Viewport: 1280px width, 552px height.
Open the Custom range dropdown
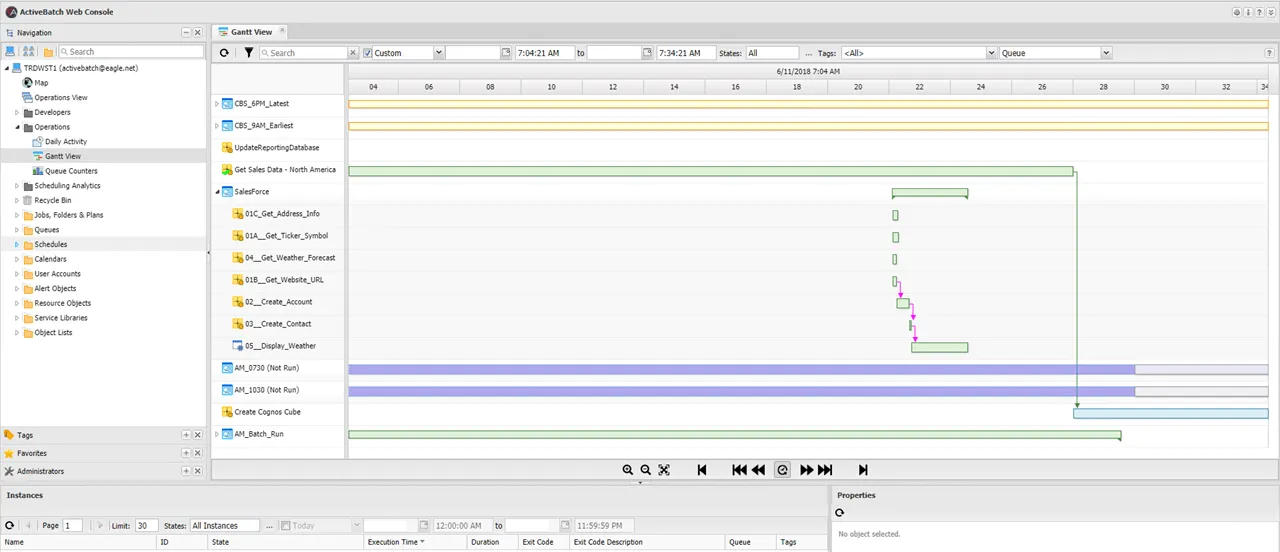coord(439,53)
